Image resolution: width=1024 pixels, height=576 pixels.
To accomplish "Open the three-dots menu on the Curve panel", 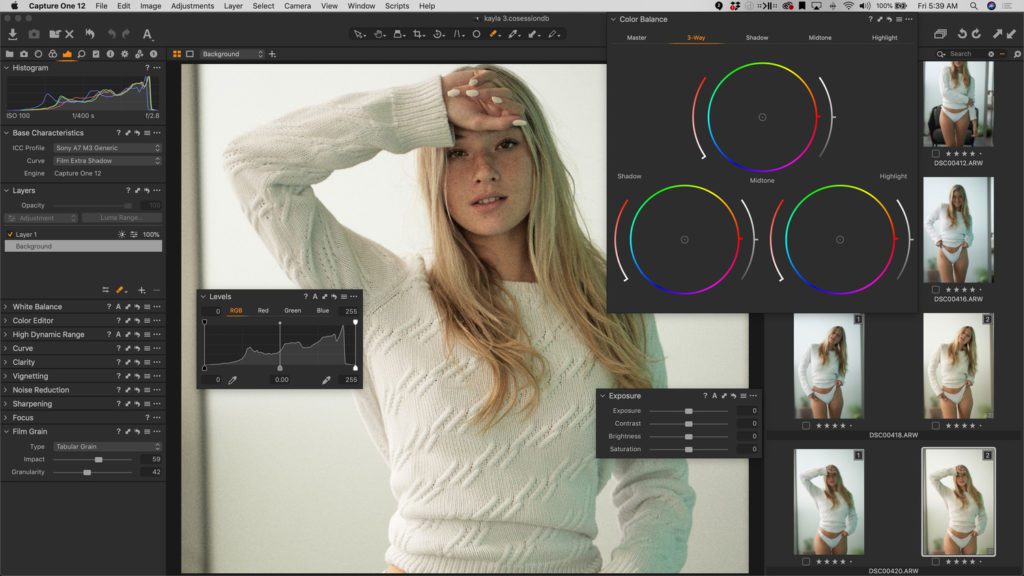I will click(x=157, y=349).
